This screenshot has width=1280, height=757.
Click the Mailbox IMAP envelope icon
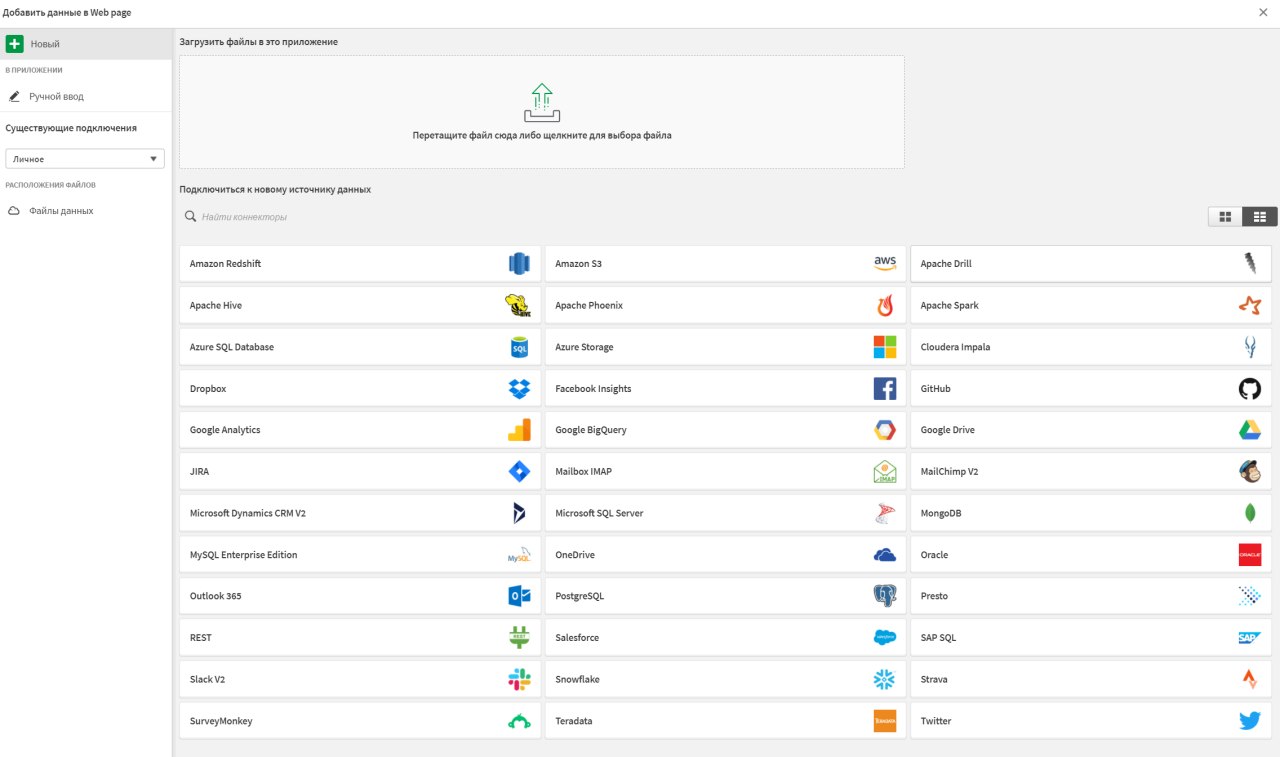884,472
